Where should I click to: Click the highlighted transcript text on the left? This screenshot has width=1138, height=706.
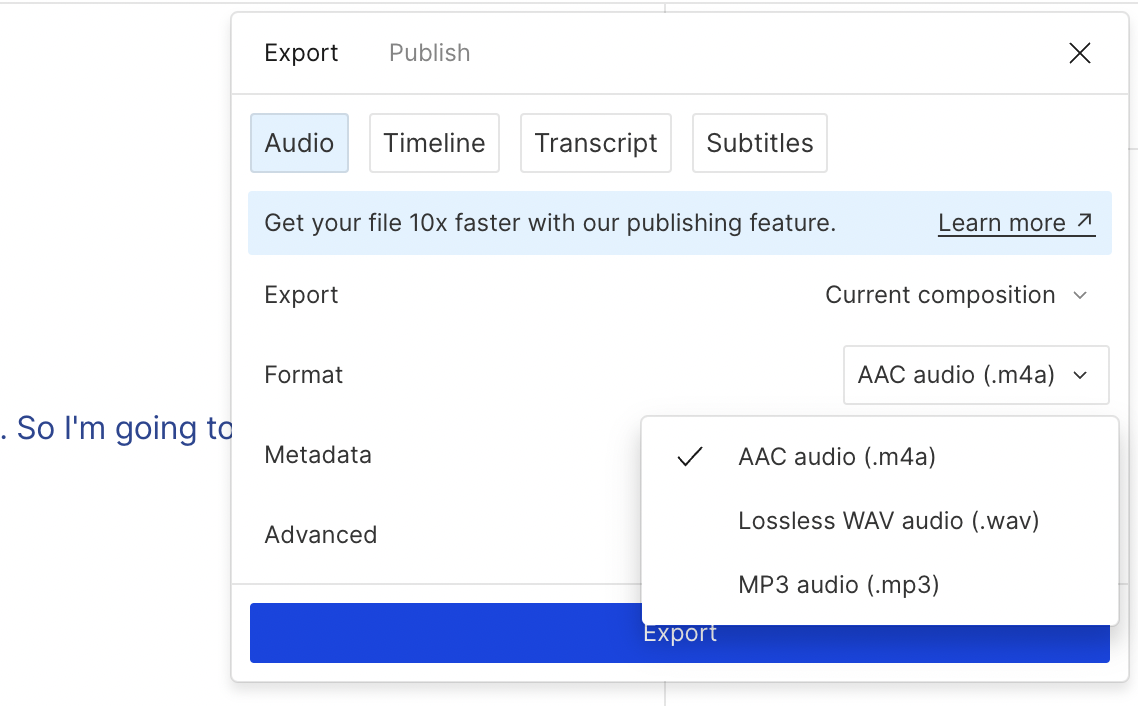115,428
